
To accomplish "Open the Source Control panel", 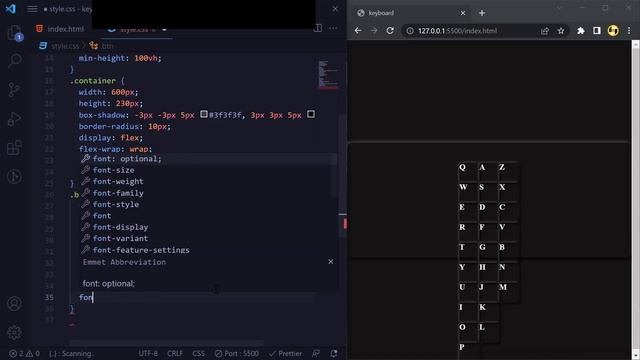I will (x=15, y=90).
